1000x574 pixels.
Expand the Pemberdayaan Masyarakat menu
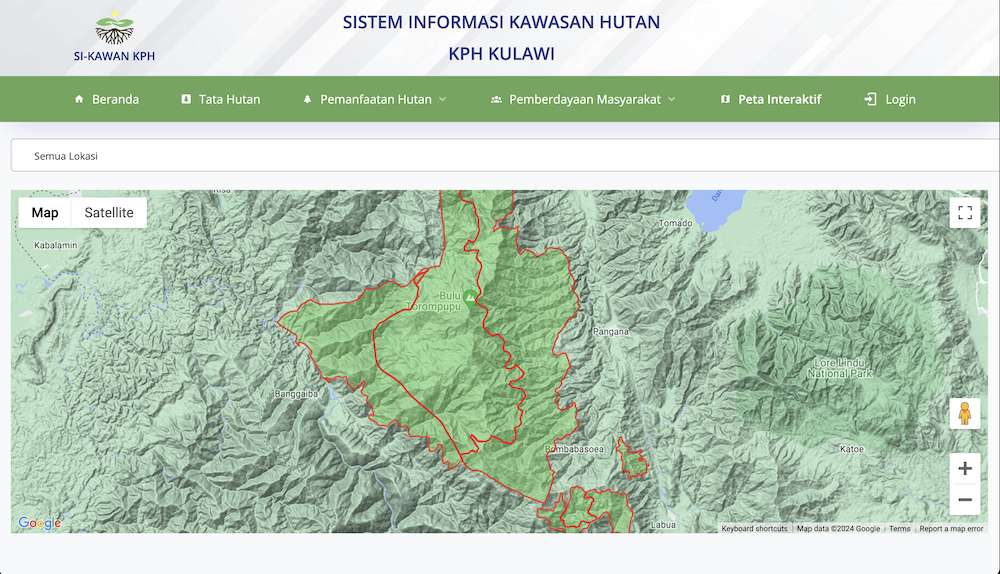coord(584,99)
